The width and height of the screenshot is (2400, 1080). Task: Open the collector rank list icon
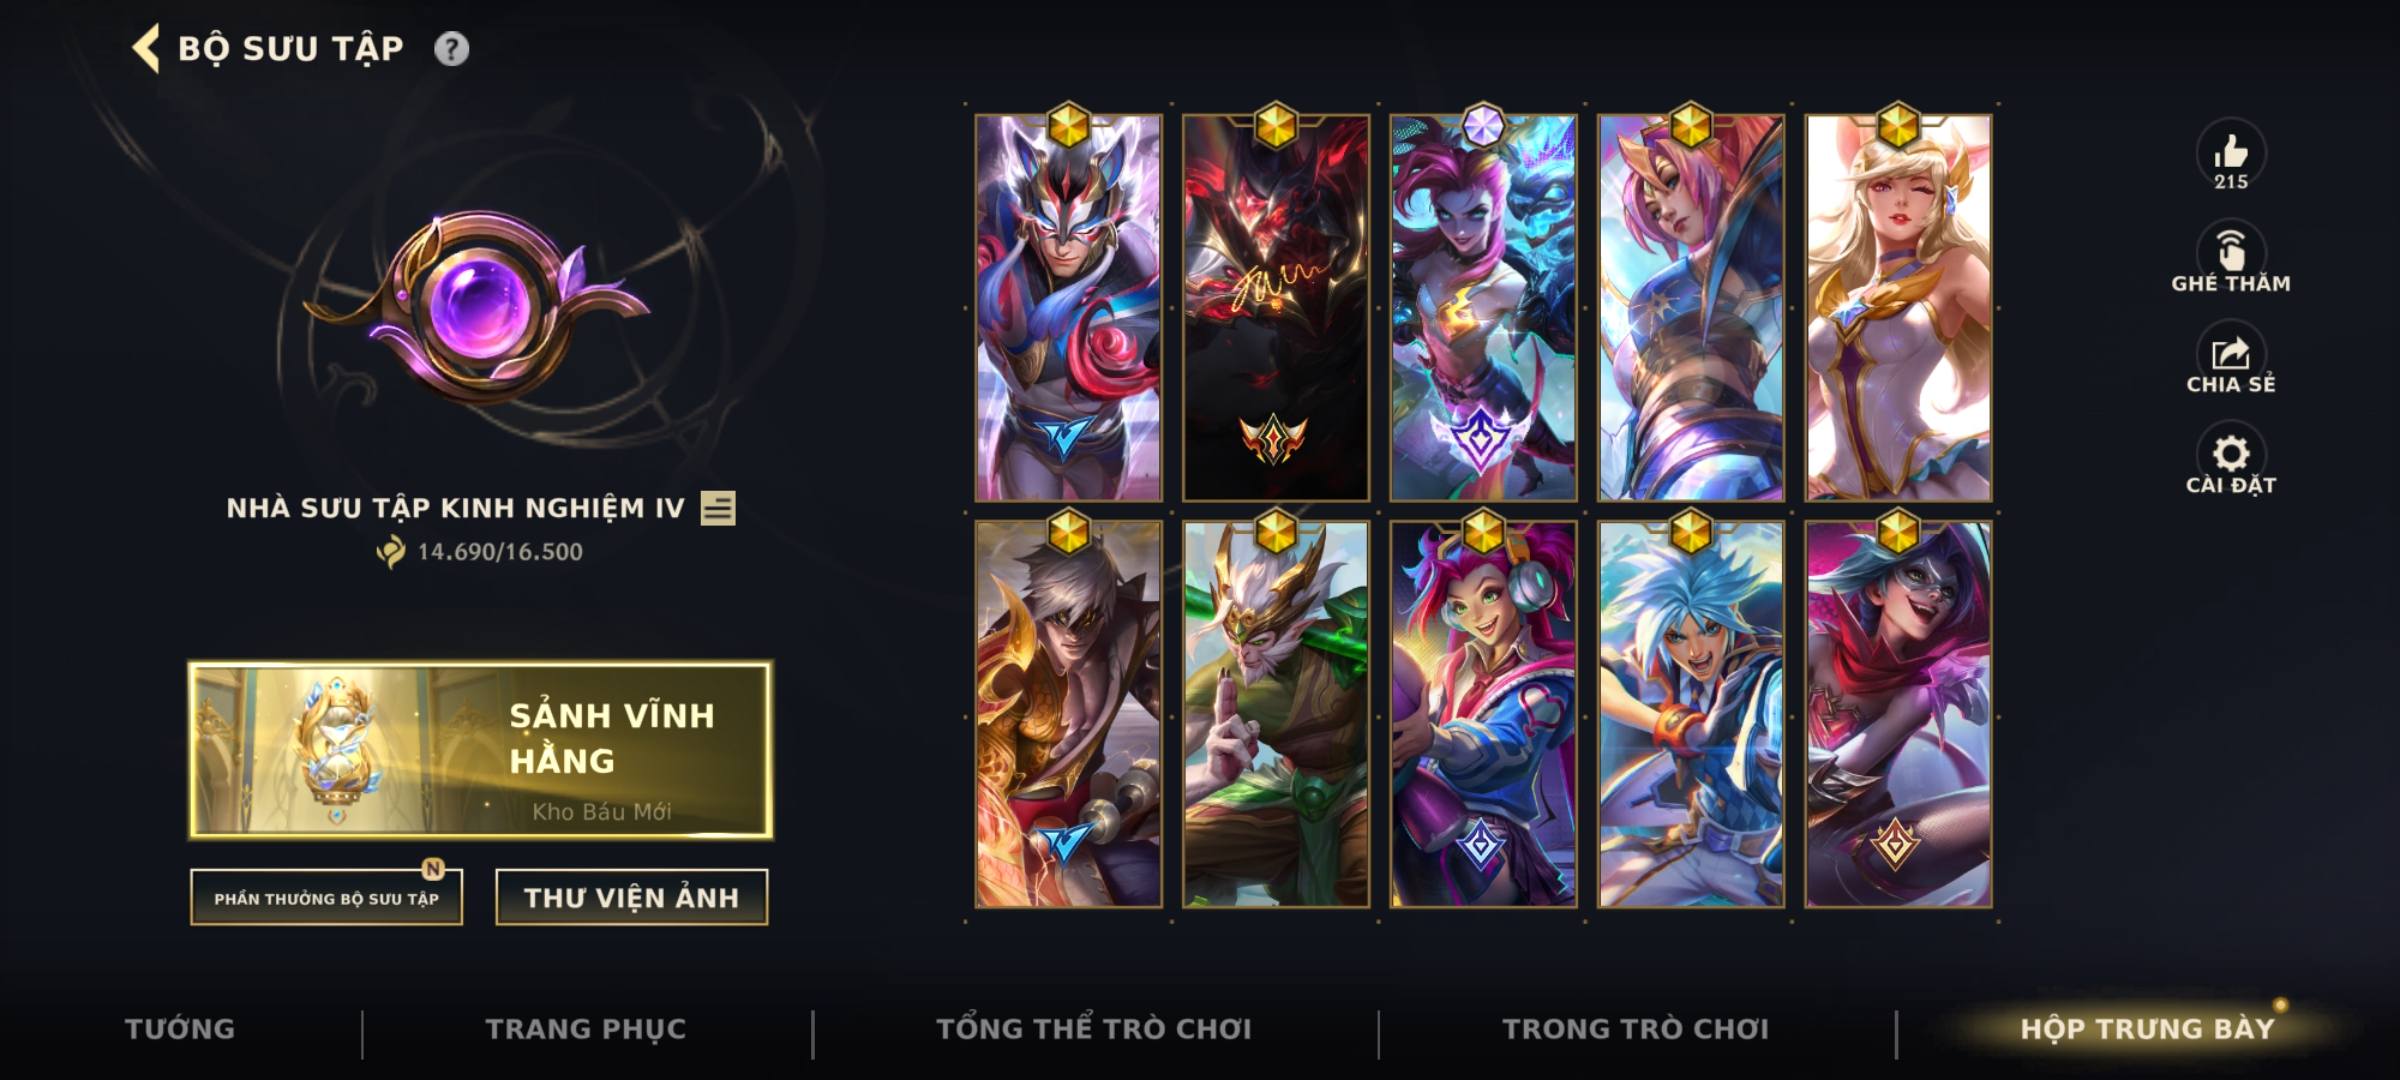click(718, 508)
